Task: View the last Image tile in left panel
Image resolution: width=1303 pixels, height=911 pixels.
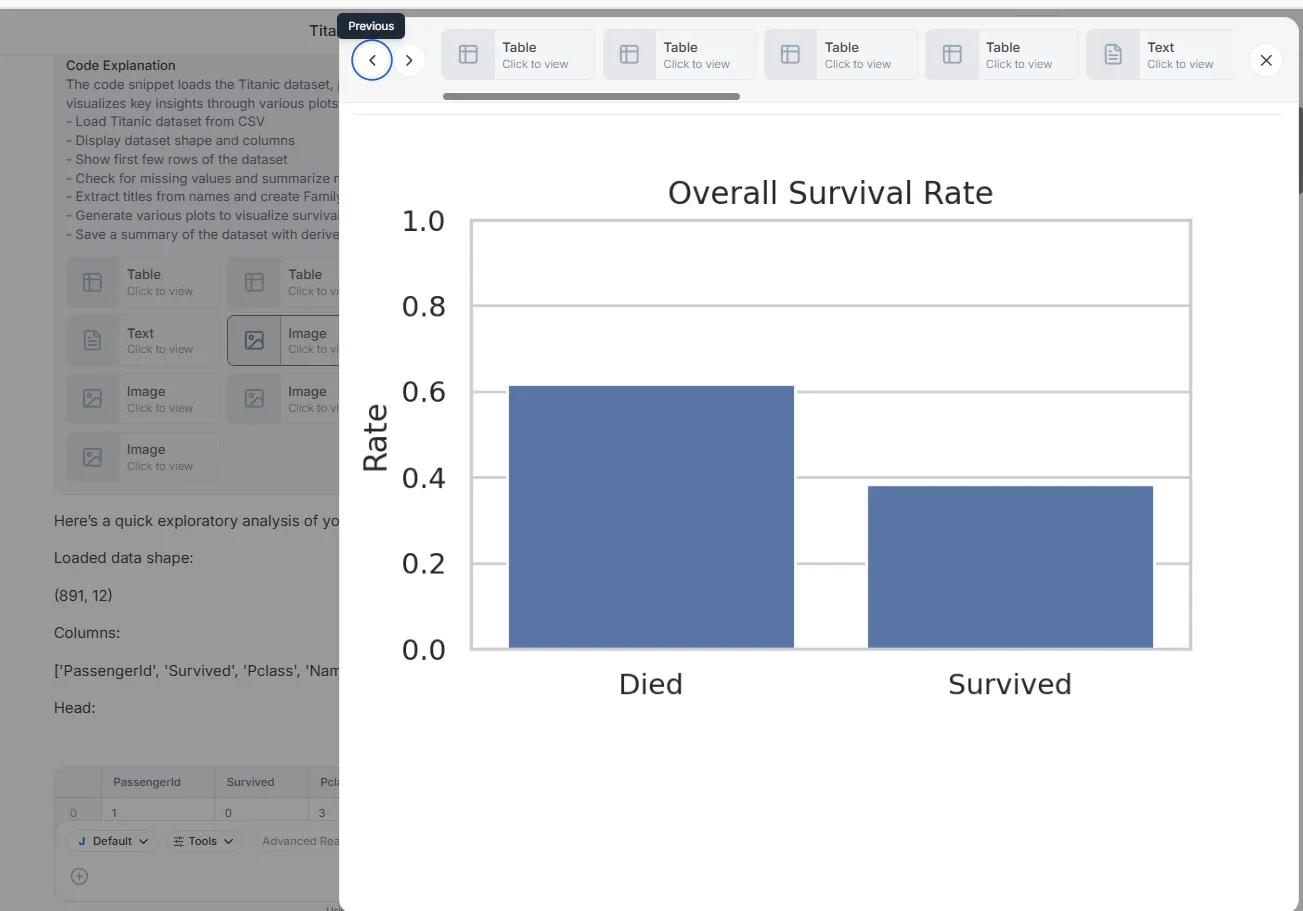Action: (142, 458)
